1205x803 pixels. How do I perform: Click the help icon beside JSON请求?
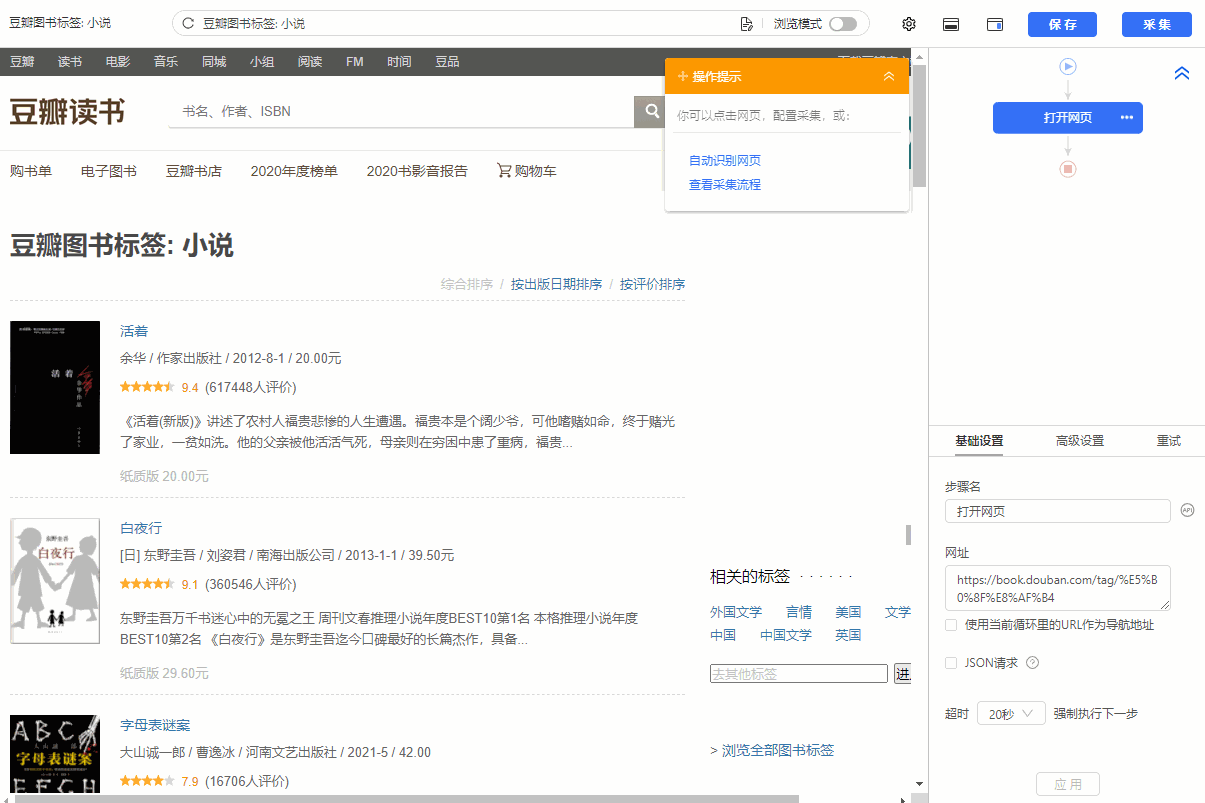(1033, 662)
